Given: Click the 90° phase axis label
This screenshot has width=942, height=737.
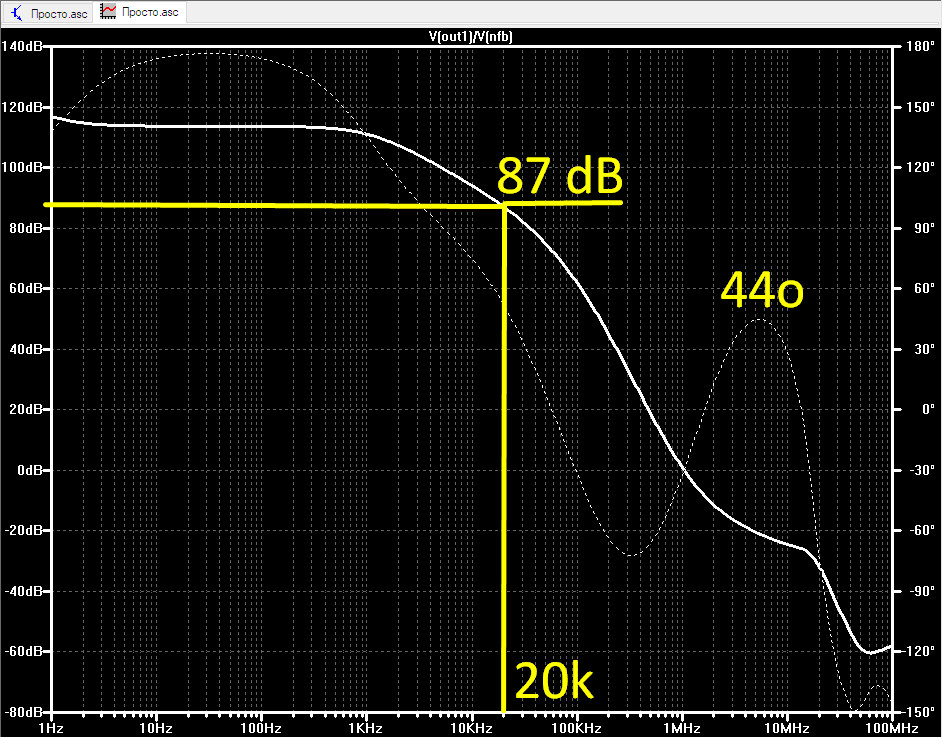Looking at the screenshot, I should [x=923, y=228].
